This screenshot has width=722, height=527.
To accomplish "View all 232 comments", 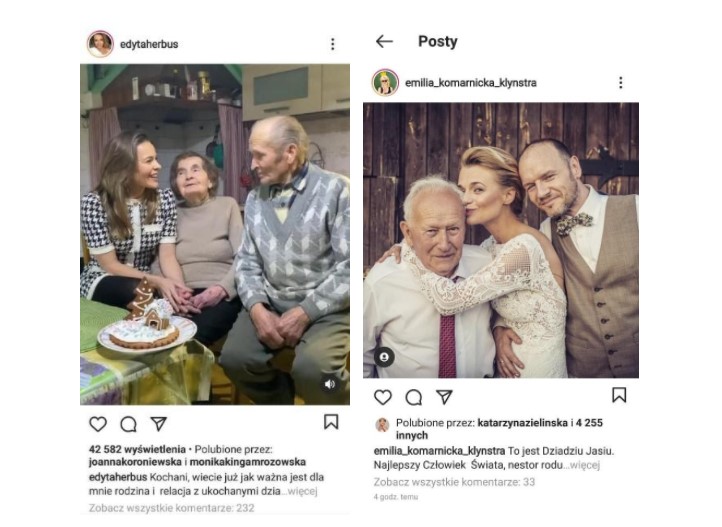I will (x=171, y=508).
